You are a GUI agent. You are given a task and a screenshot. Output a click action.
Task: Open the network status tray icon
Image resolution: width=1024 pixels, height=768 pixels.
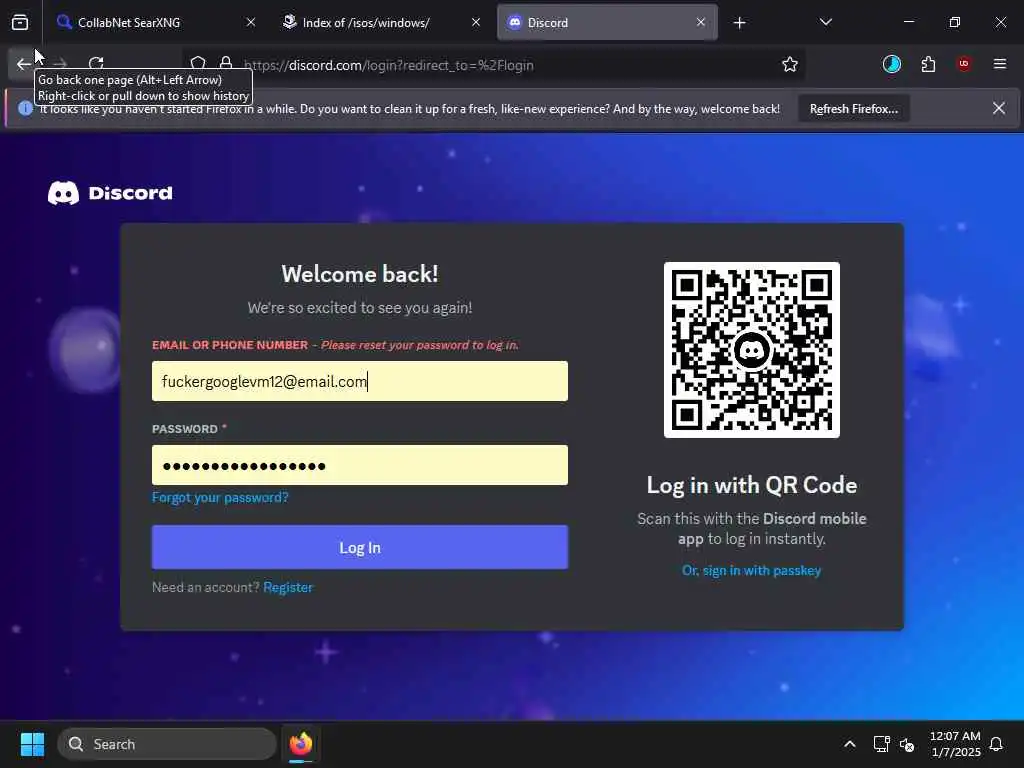881,744
